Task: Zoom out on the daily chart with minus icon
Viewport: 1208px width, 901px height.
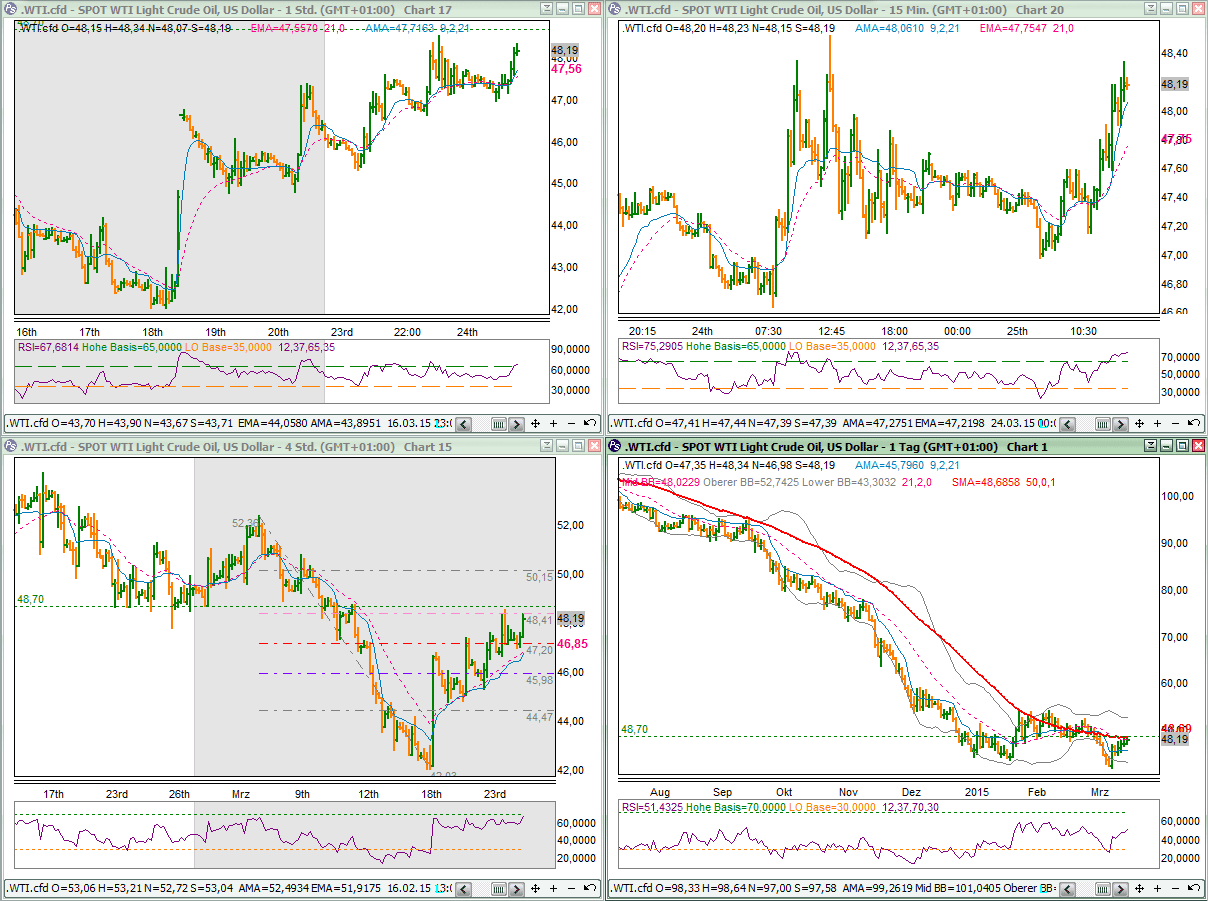Action: (x=1175, y=887)
